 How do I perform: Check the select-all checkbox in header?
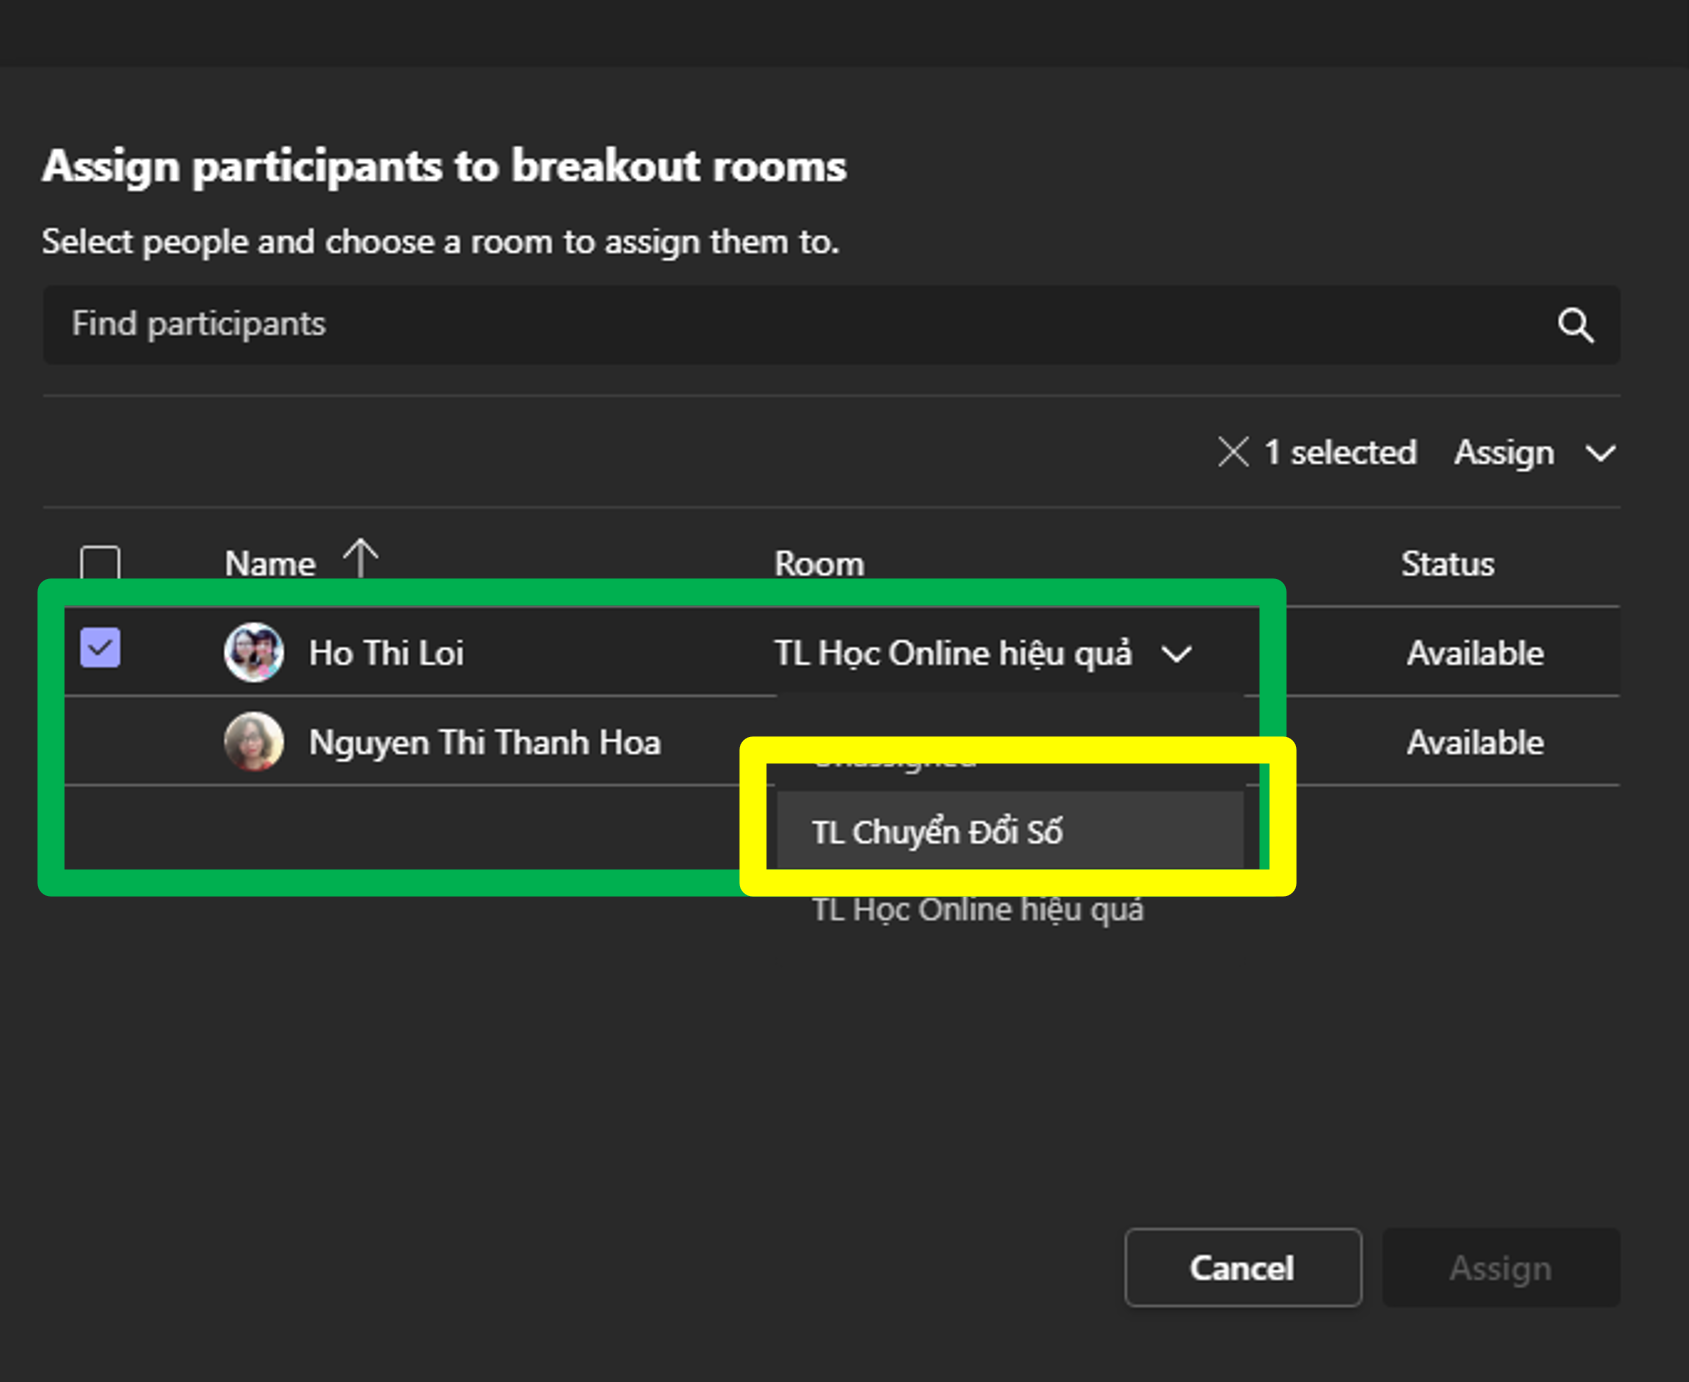pyautogui.click(x=100, y=563)
